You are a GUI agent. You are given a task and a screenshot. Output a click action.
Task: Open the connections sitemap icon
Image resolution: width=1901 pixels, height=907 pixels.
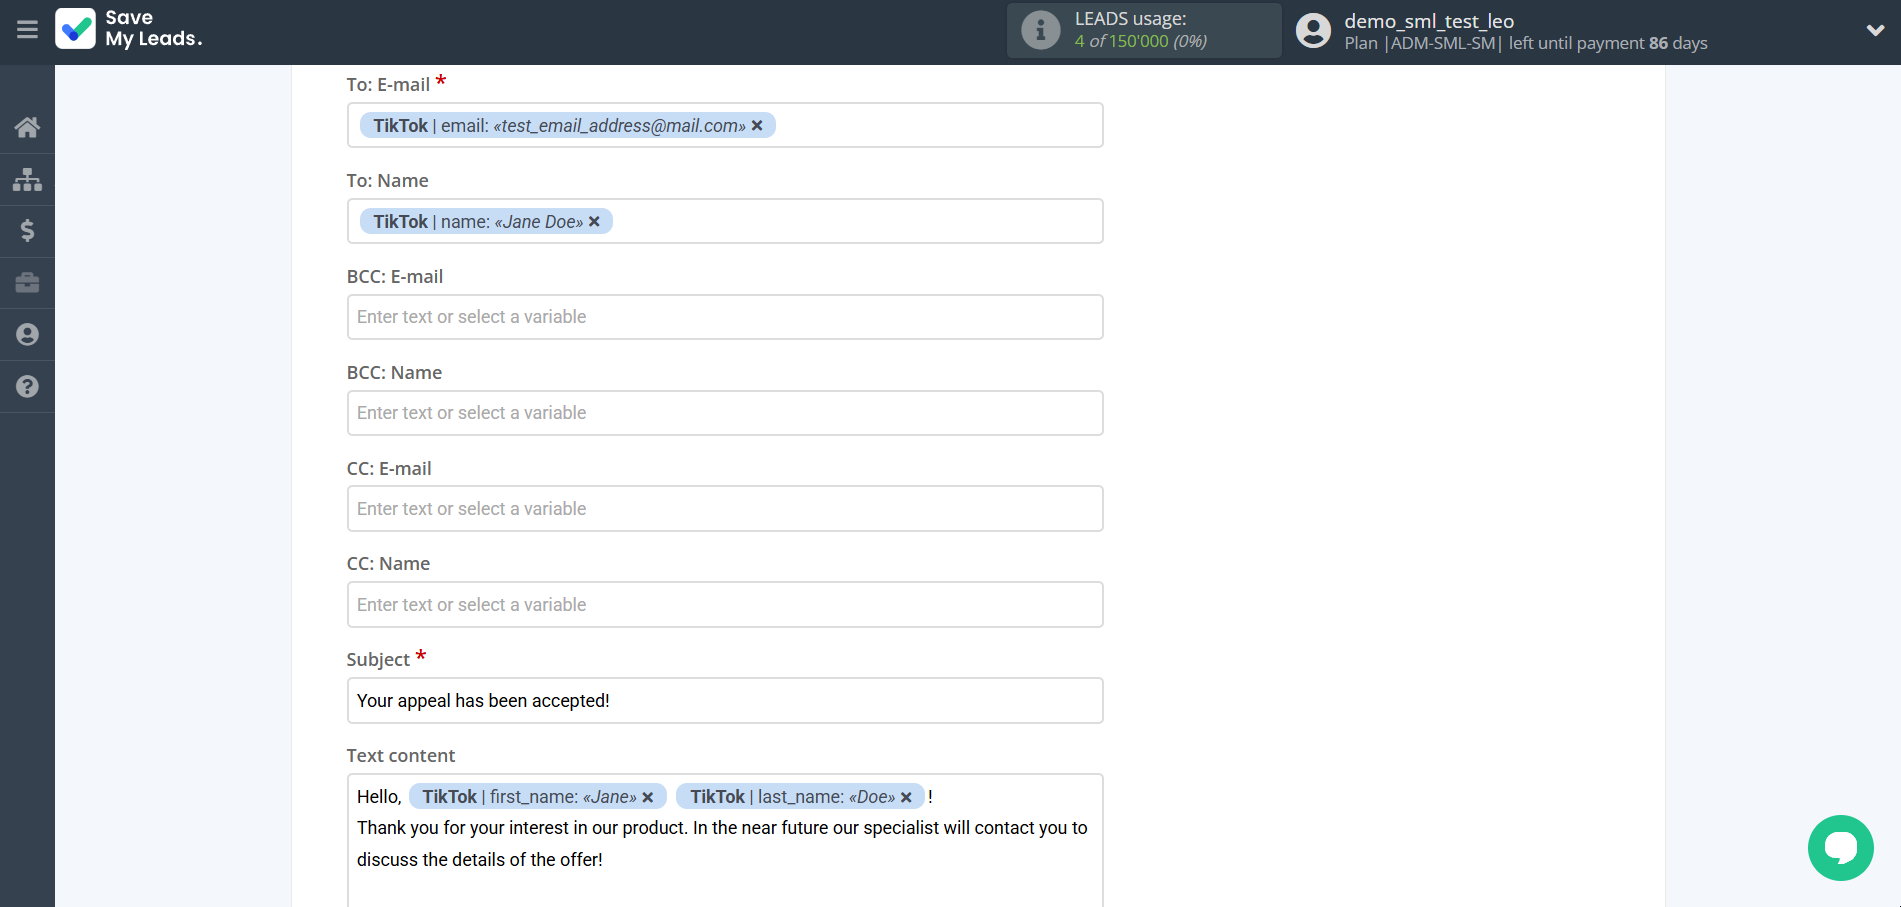pyautogui.click(x=27, y=179)
